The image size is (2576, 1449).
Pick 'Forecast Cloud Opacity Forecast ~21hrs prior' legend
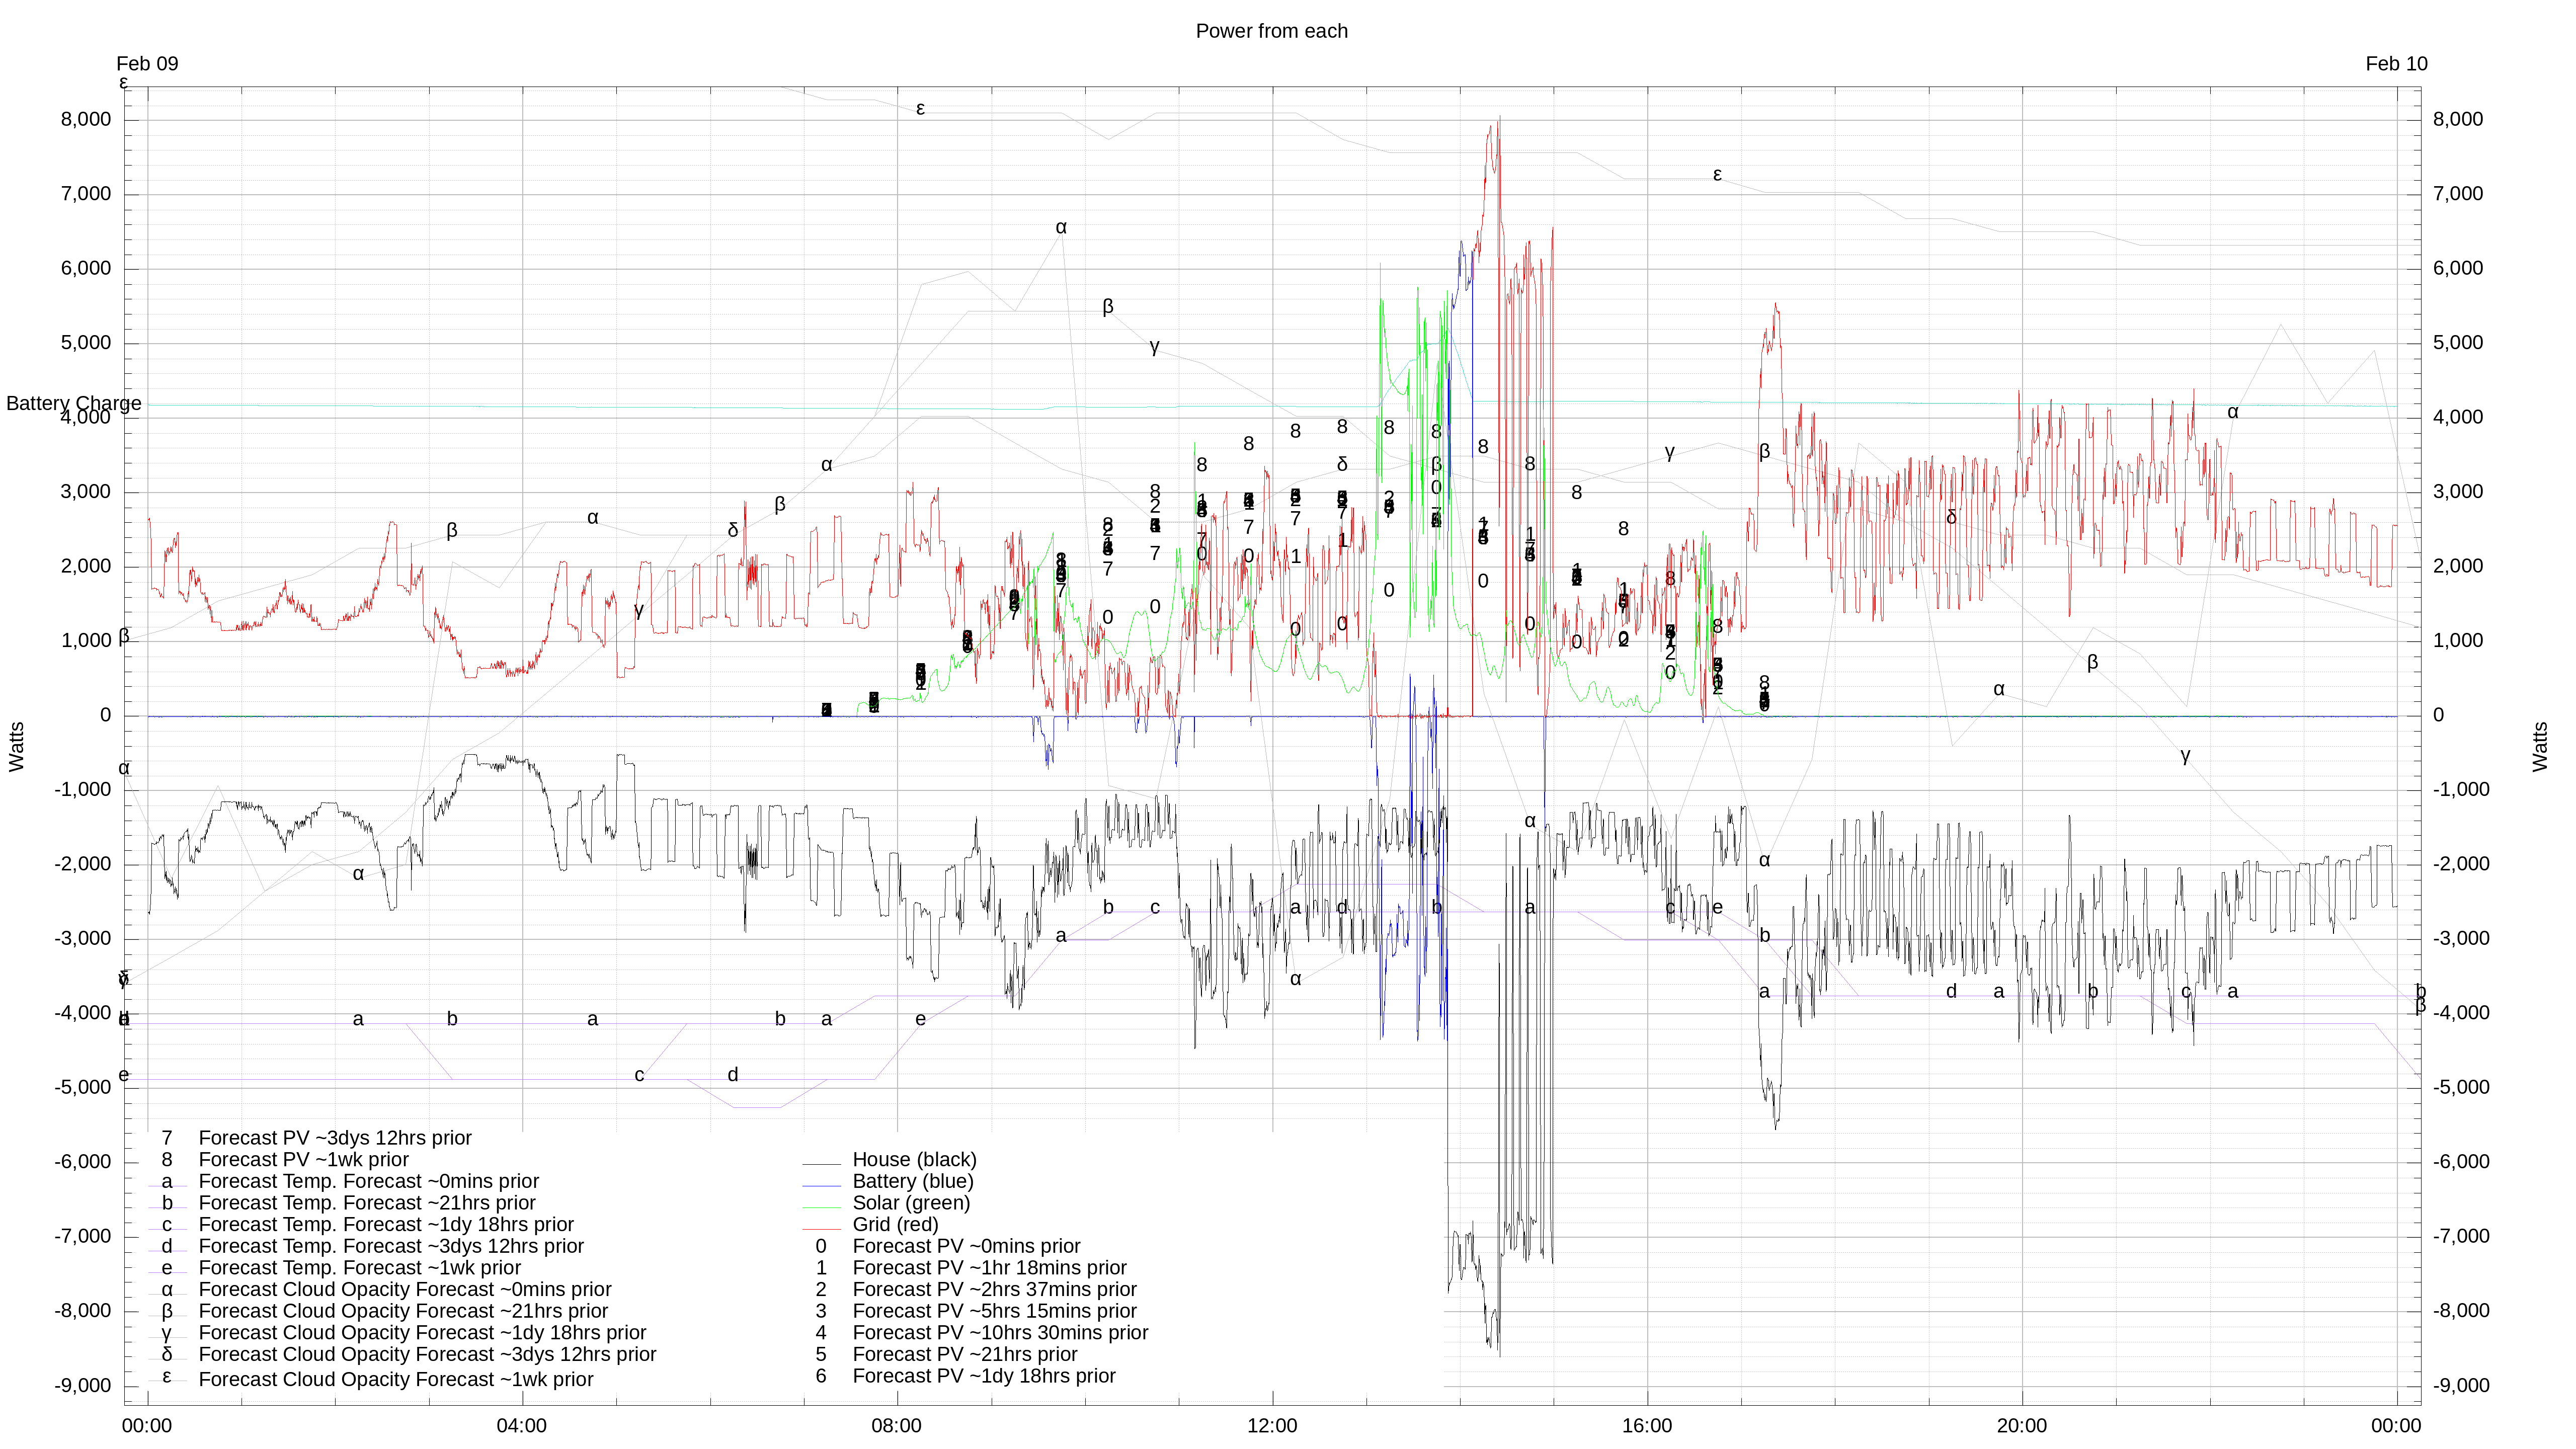[403, 1311]
